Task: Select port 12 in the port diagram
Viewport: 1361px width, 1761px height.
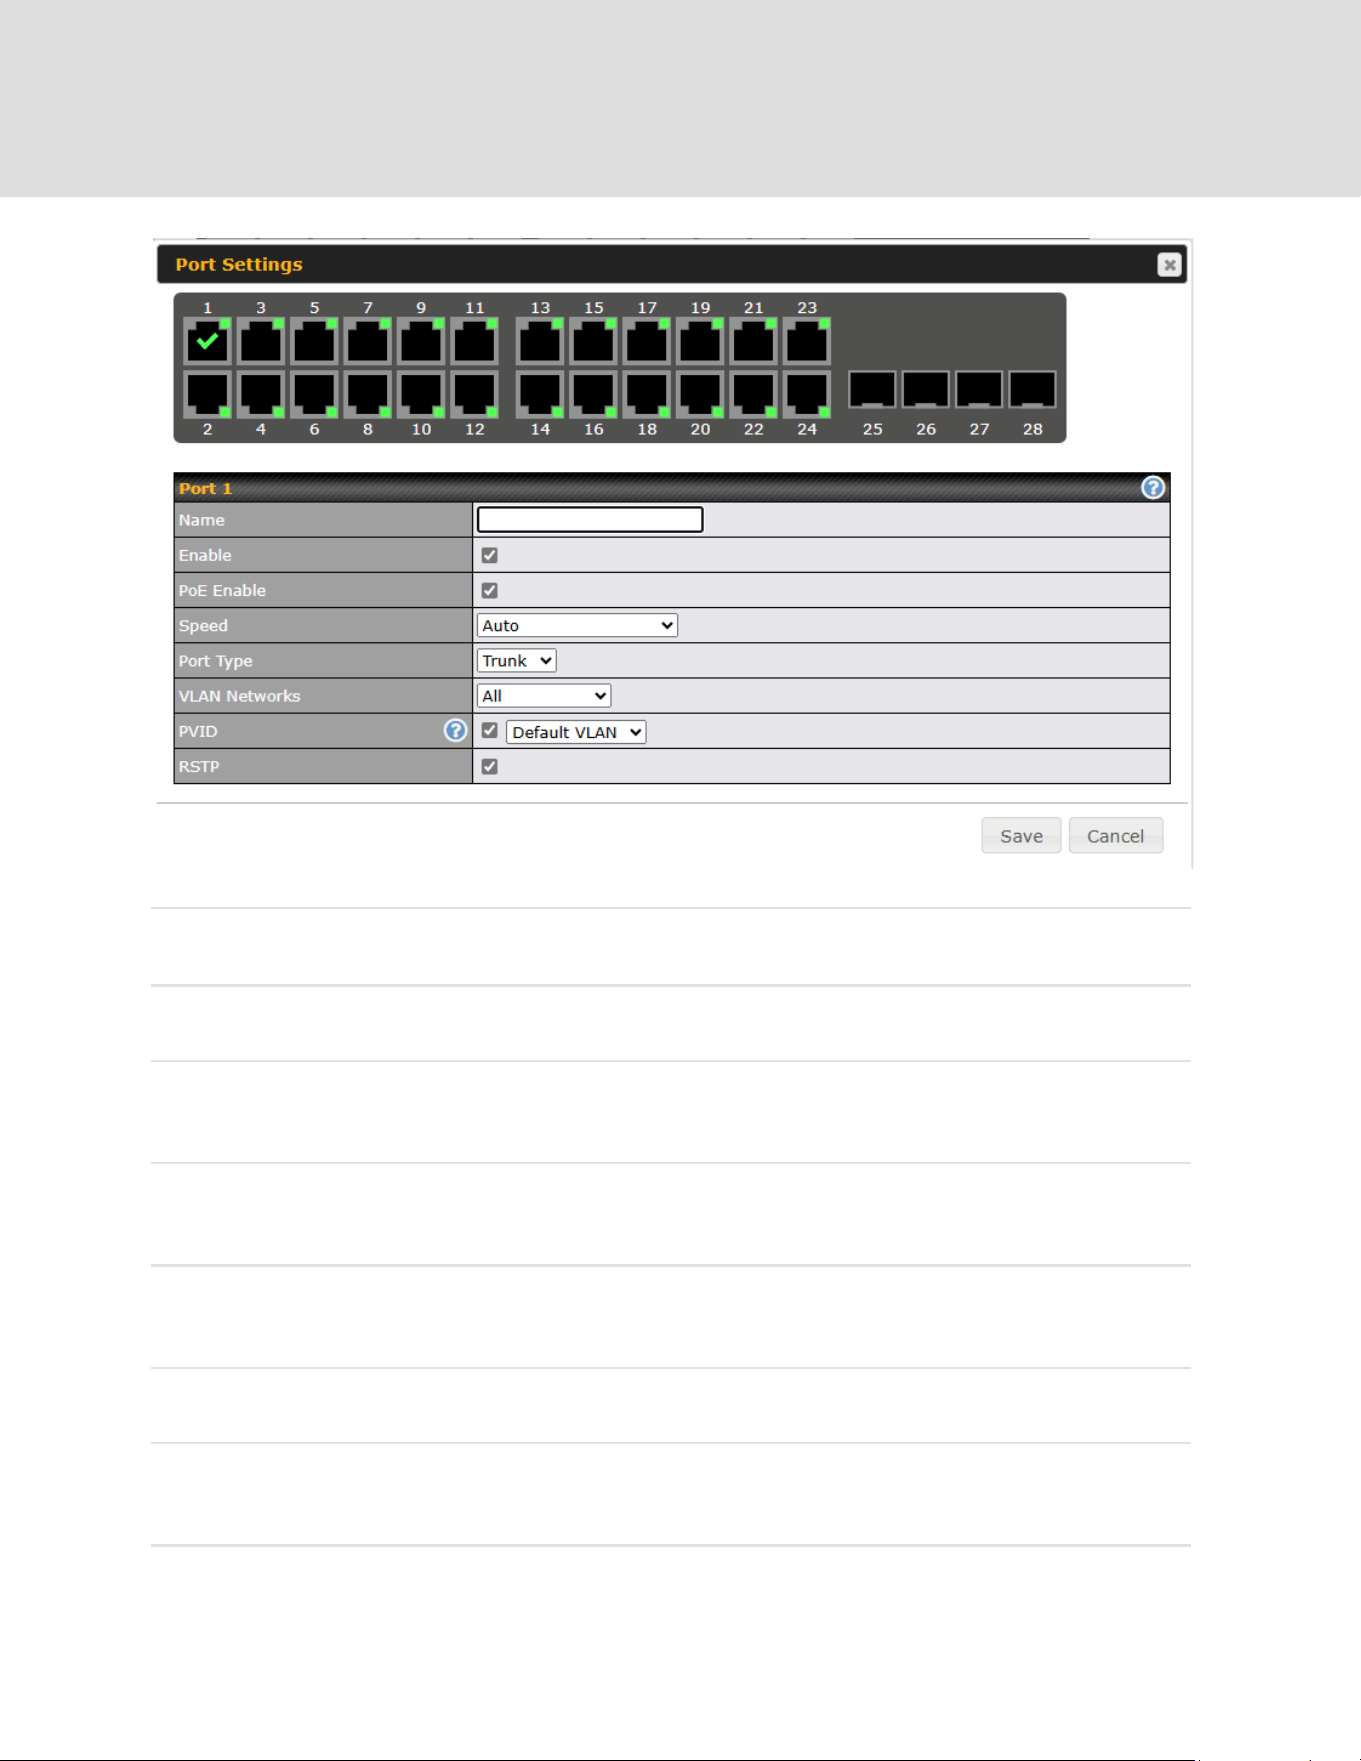Action: click(474, 394)
